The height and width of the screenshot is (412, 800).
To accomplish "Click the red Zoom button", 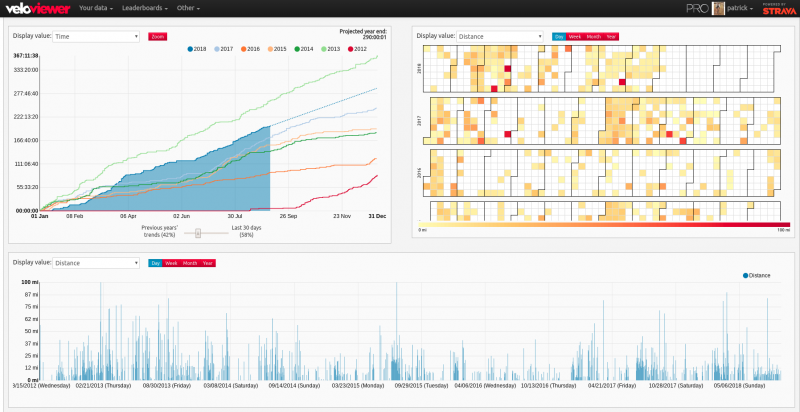I will click(158, 36).
